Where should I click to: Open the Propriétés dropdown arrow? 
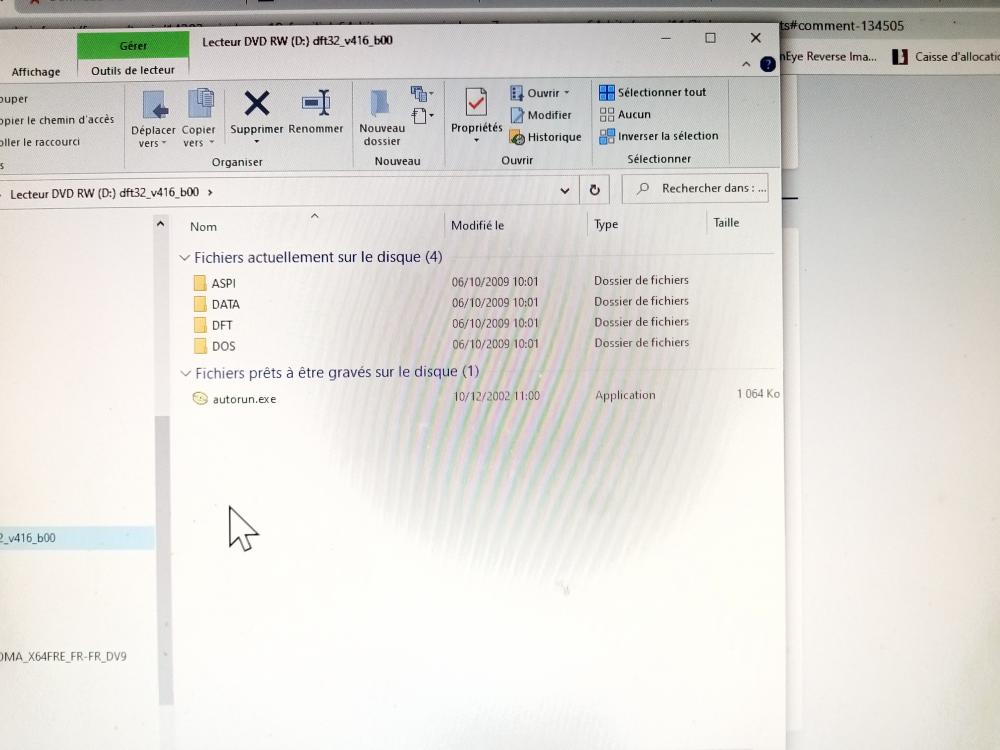(476, 140)
